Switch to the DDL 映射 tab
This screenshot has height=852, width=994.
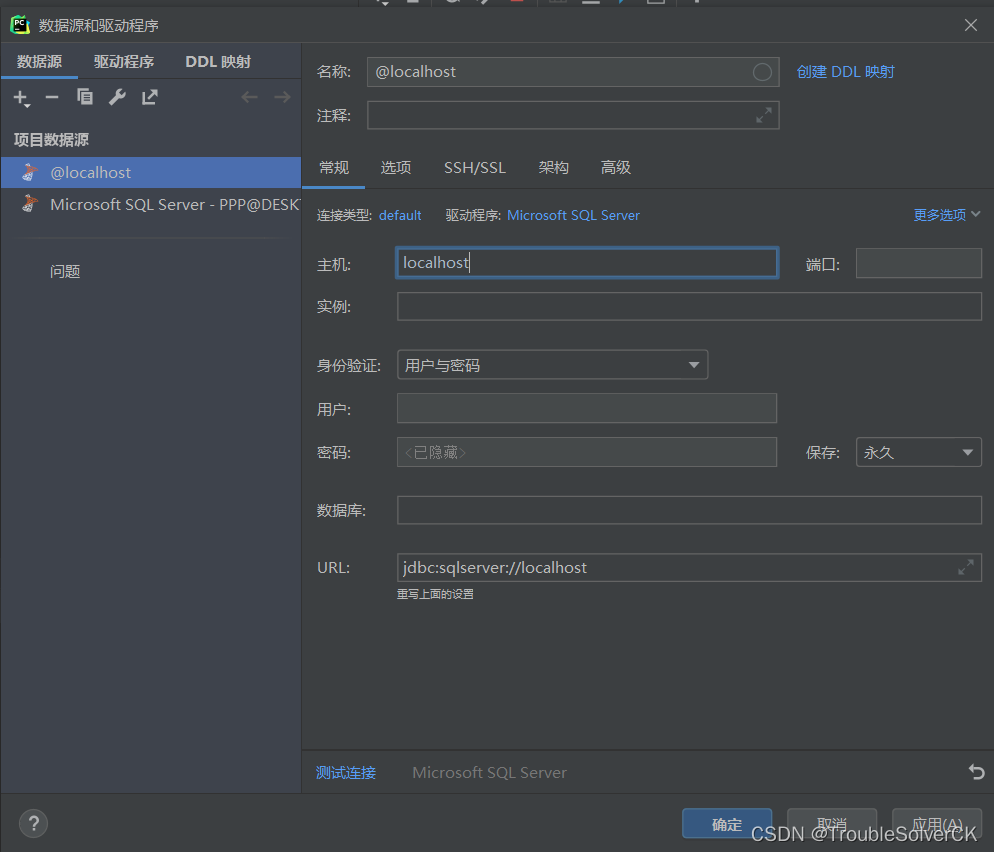[x=217, y=61]
